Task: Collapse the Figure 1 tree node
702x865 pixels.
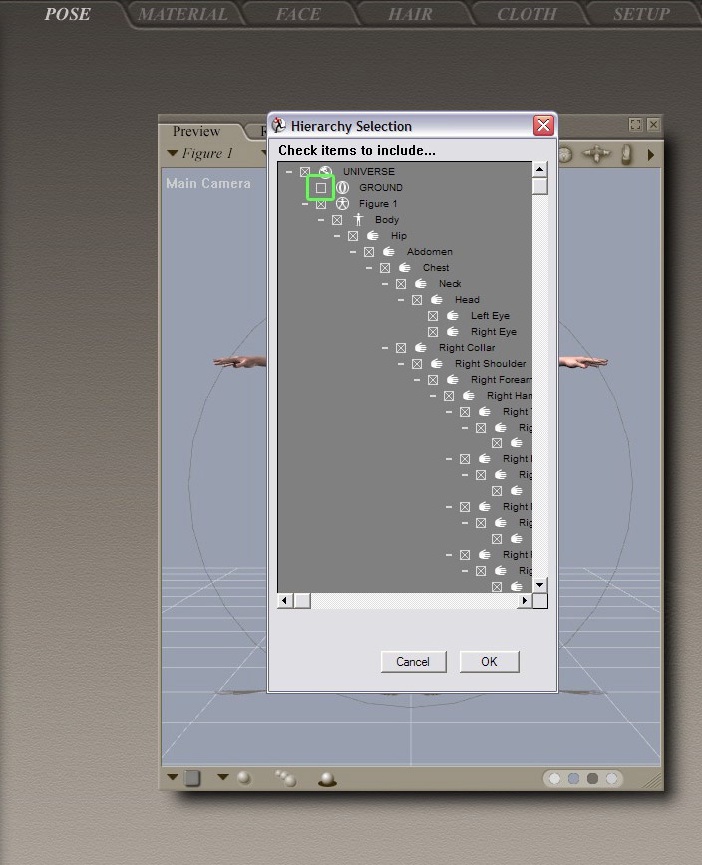Action: coord(305,204)
